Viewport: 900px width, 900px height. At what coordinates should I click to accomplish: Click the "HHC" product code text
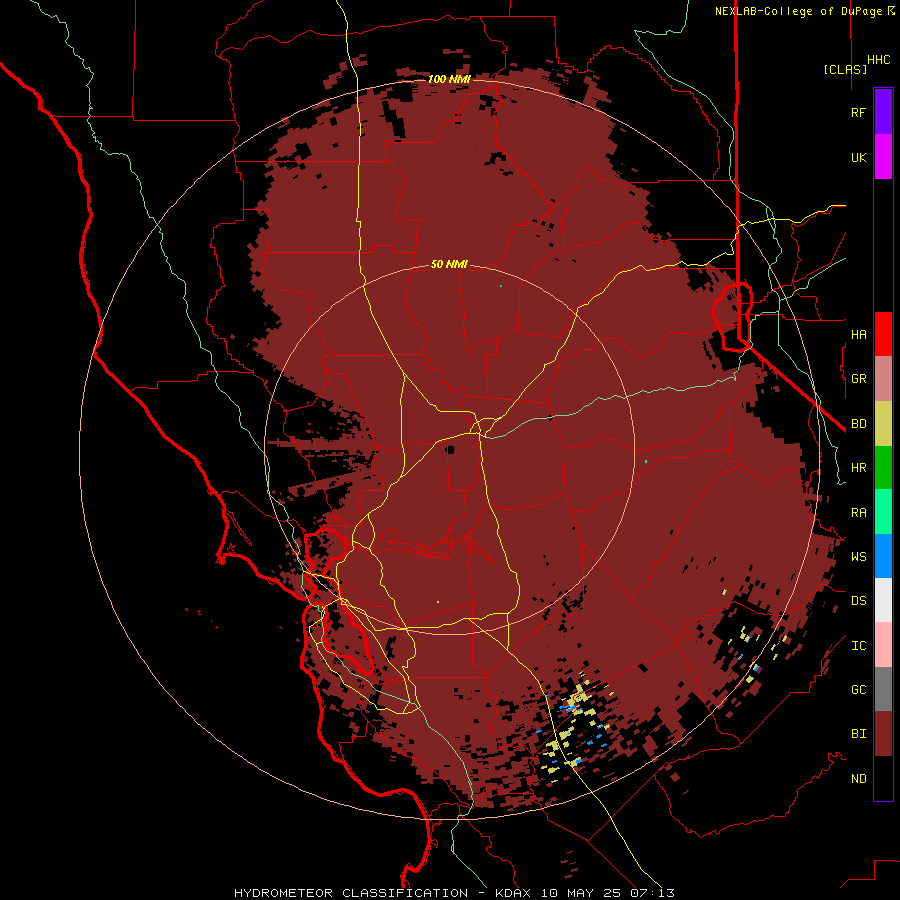coord(879,60)
